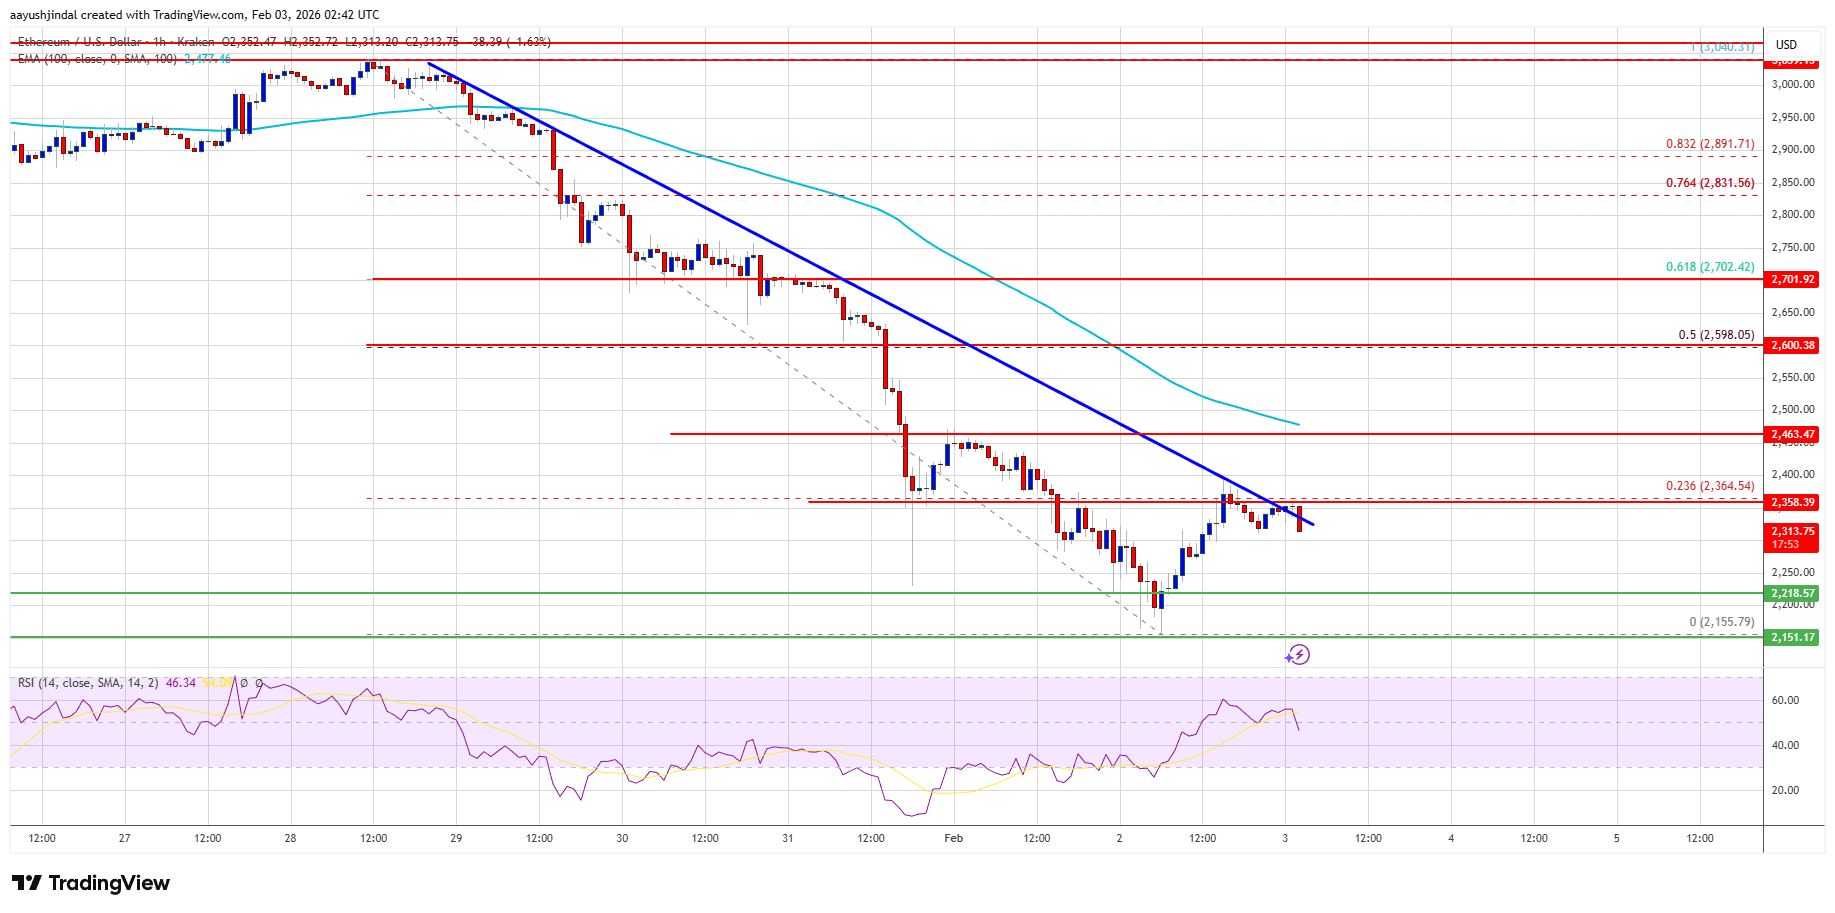Select the 0.764 Fibonacci level label
Screen dimensions: 1835x913
click(x=1709, y=183)
